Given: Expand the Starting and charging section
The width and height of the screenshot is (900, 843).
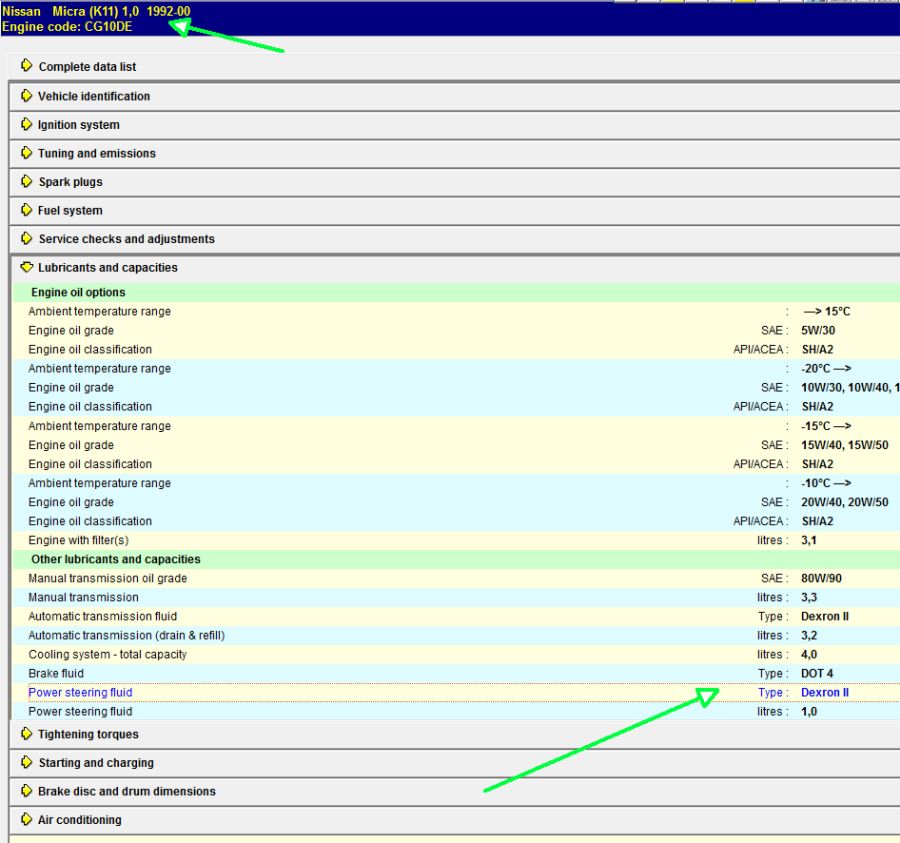Looking at the screenshot, I should (x=96, y=763).
